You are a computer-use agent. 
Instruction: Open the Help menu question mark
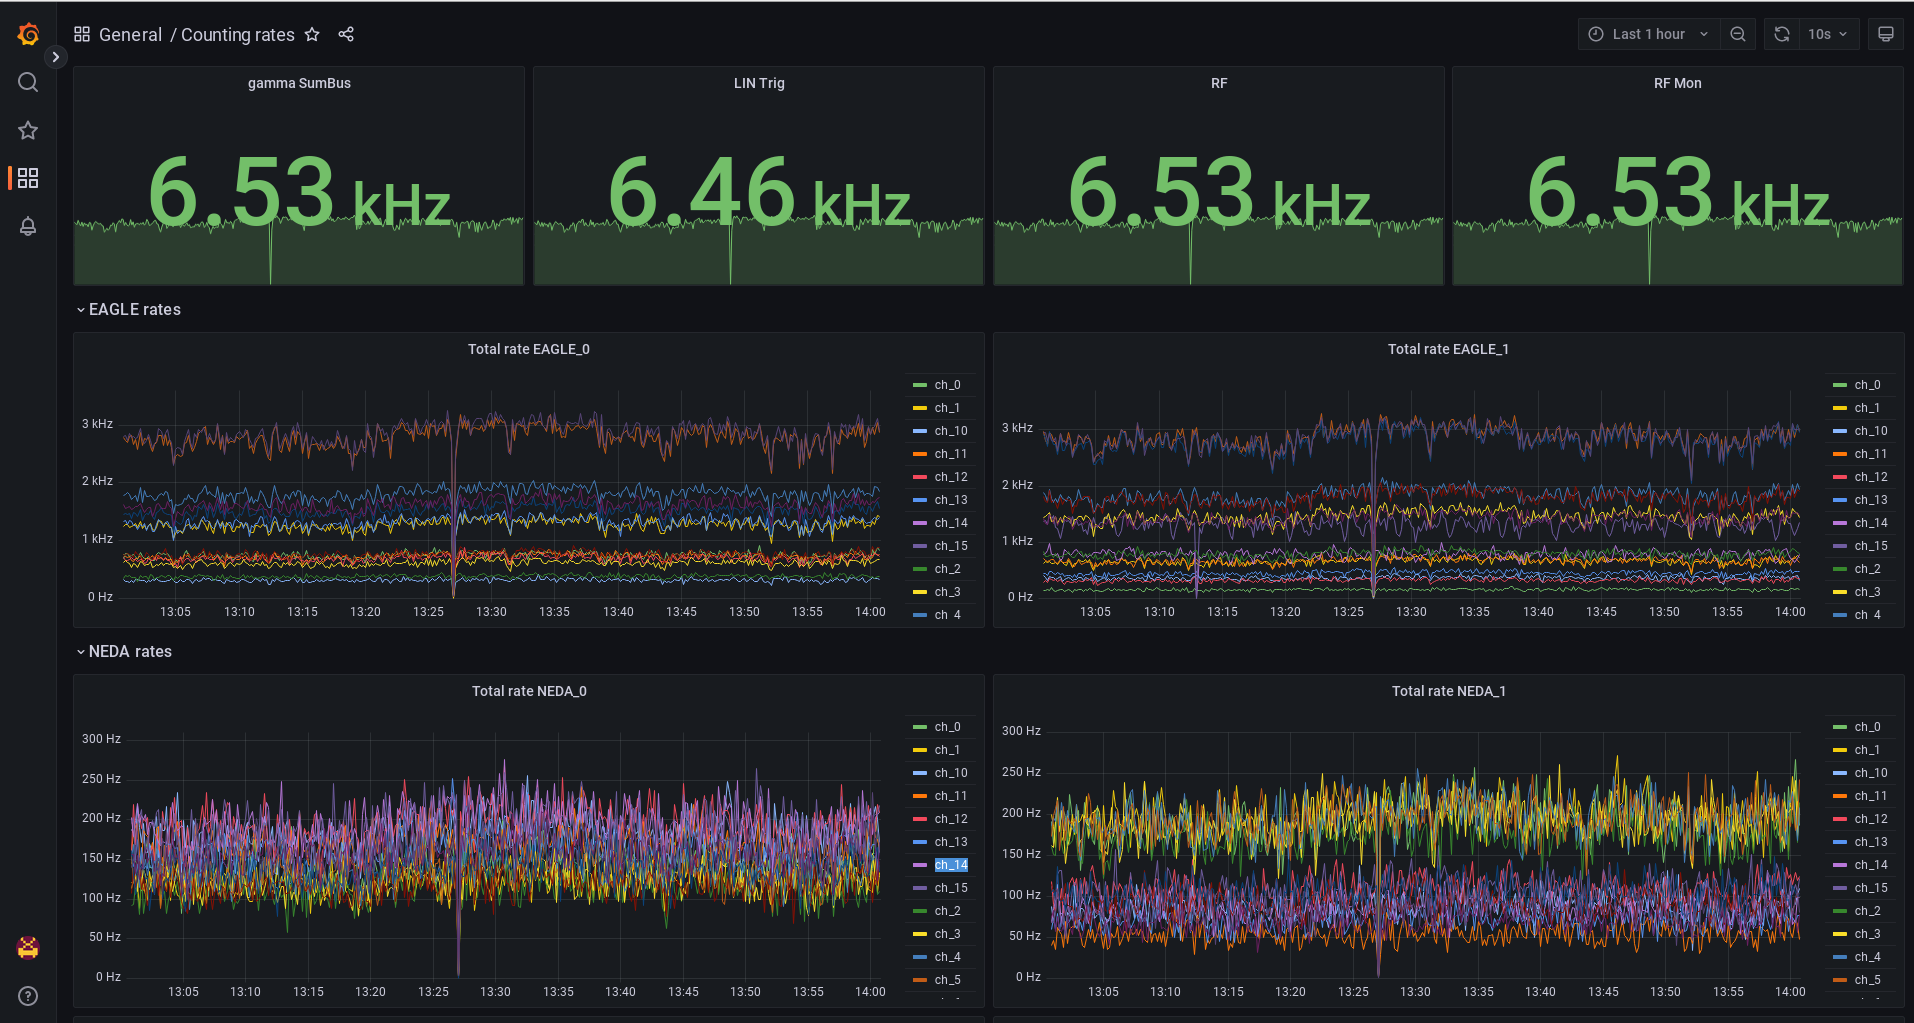pyautogui.click(x=28, y=996)
